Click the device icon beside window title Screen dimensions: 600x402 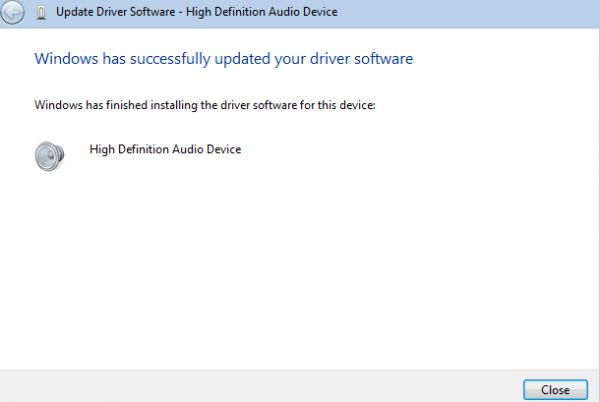coord(41,12)
